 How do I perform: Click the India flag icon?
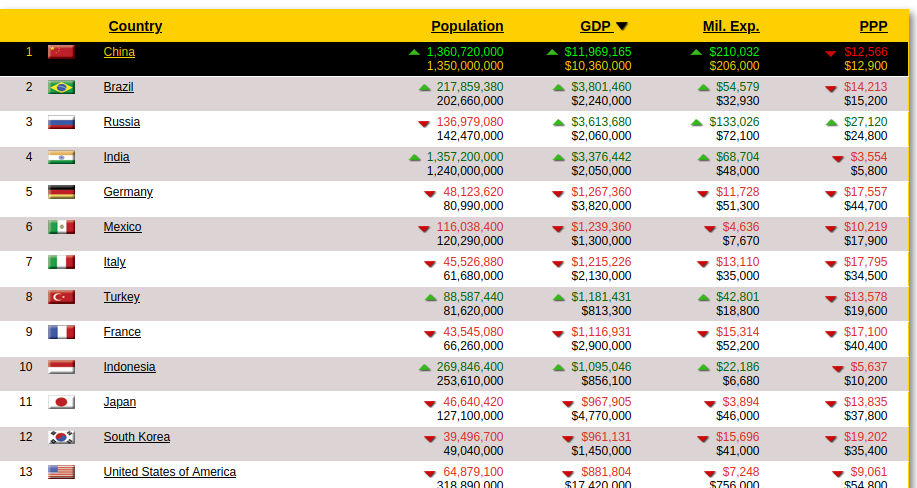click(x=61, y=157)
